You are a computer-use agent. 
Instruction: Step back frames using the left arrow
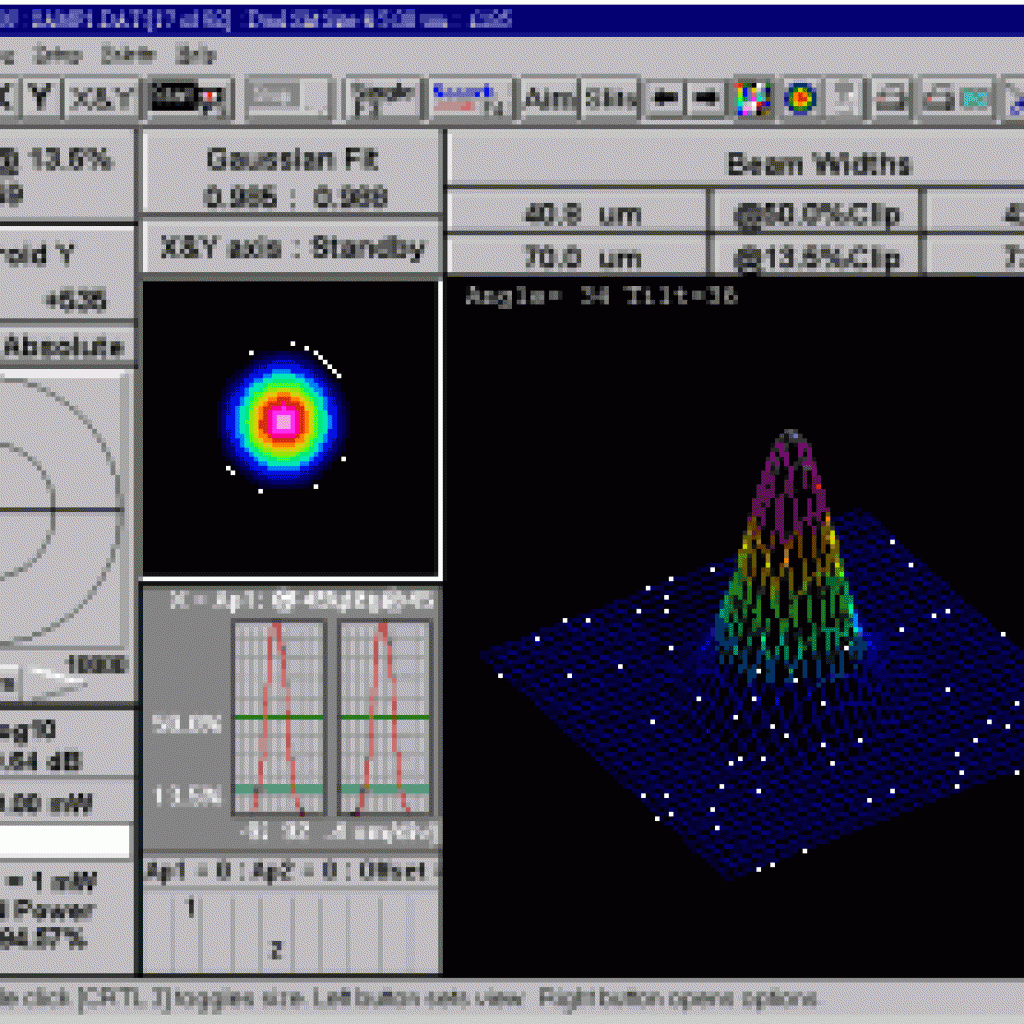click(x=664, y=97)
